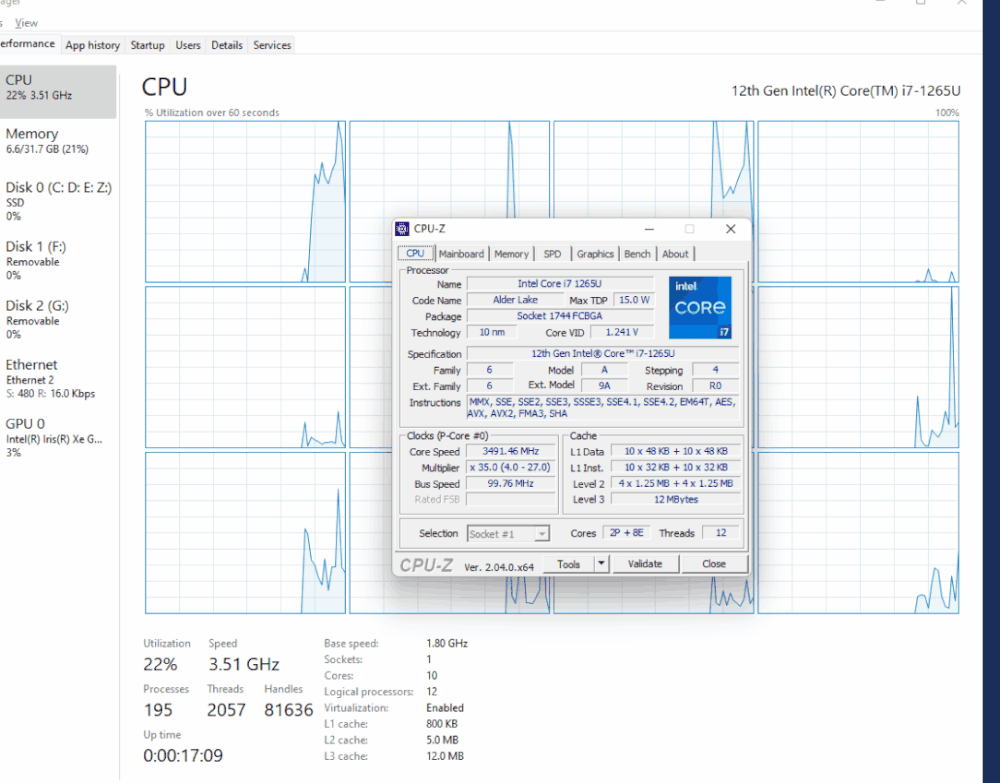Open the About tab in CPU-Z

[675, 254]
